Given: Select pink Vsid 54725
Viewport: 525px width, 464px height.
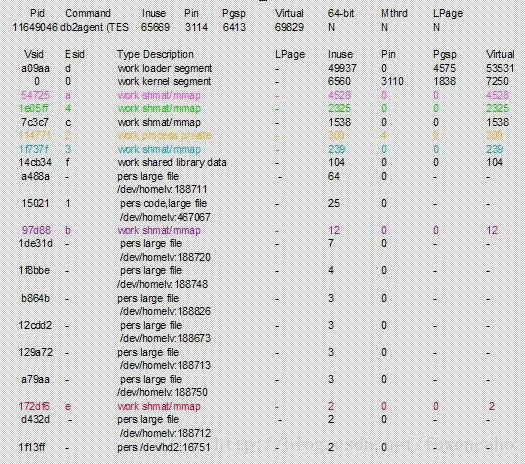Looking at the screenshot, I should (x=35, y=95).
